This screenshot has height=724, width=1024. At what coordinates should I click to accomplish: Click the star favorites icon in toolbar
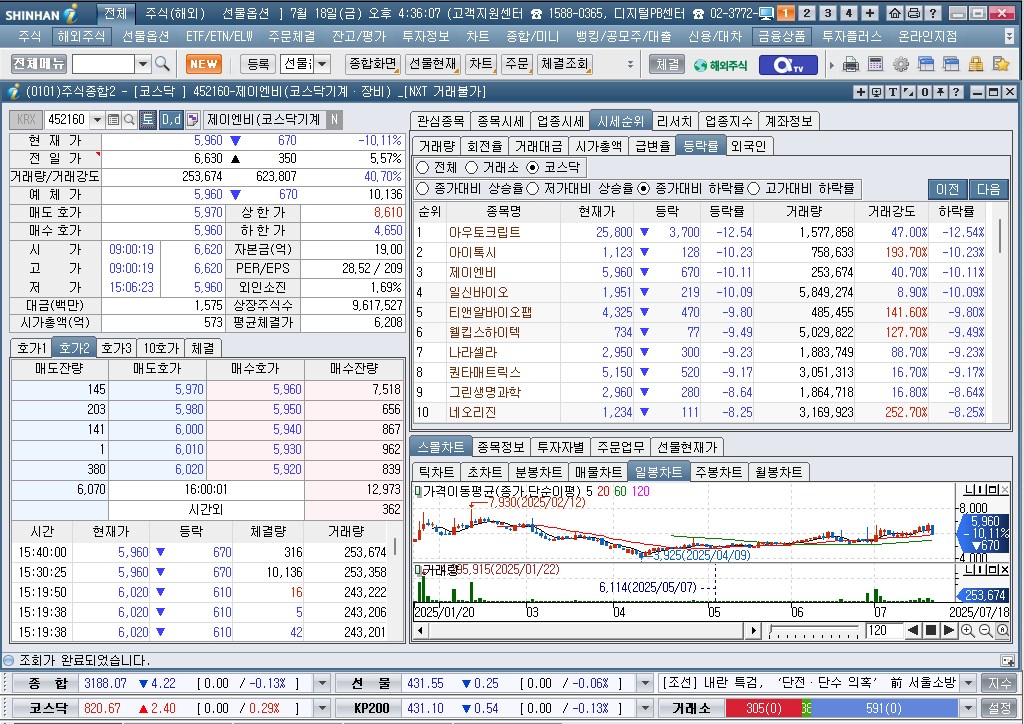[1000, 64]
